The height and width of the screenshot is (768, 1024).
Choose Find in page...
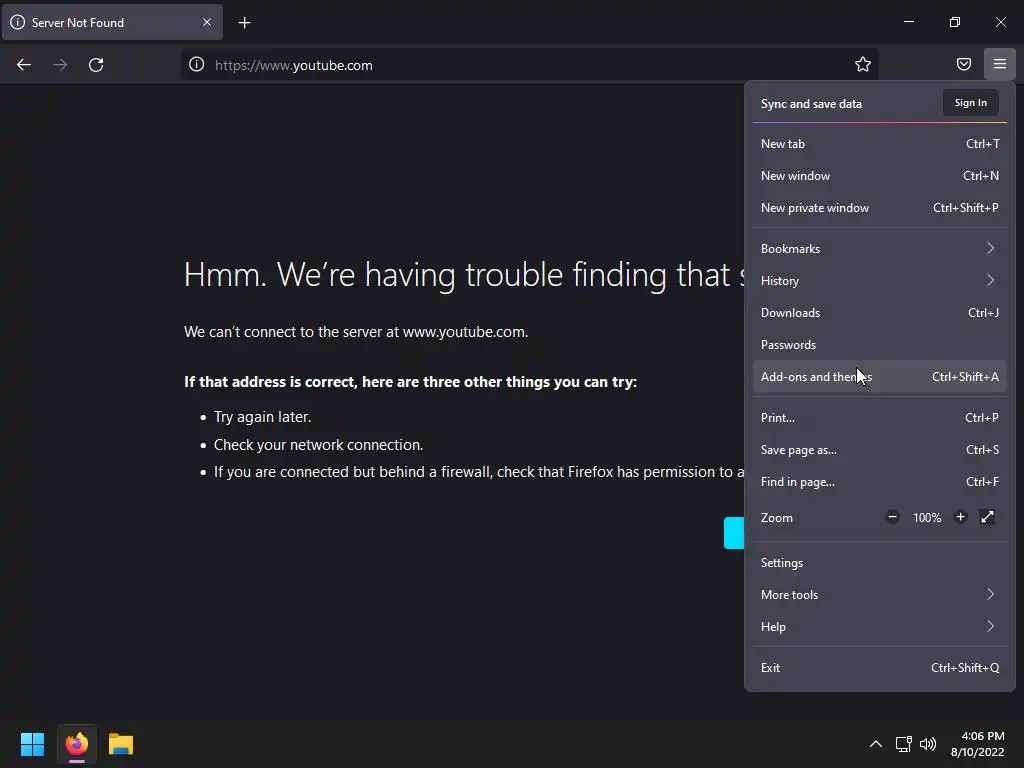(880, 482)
